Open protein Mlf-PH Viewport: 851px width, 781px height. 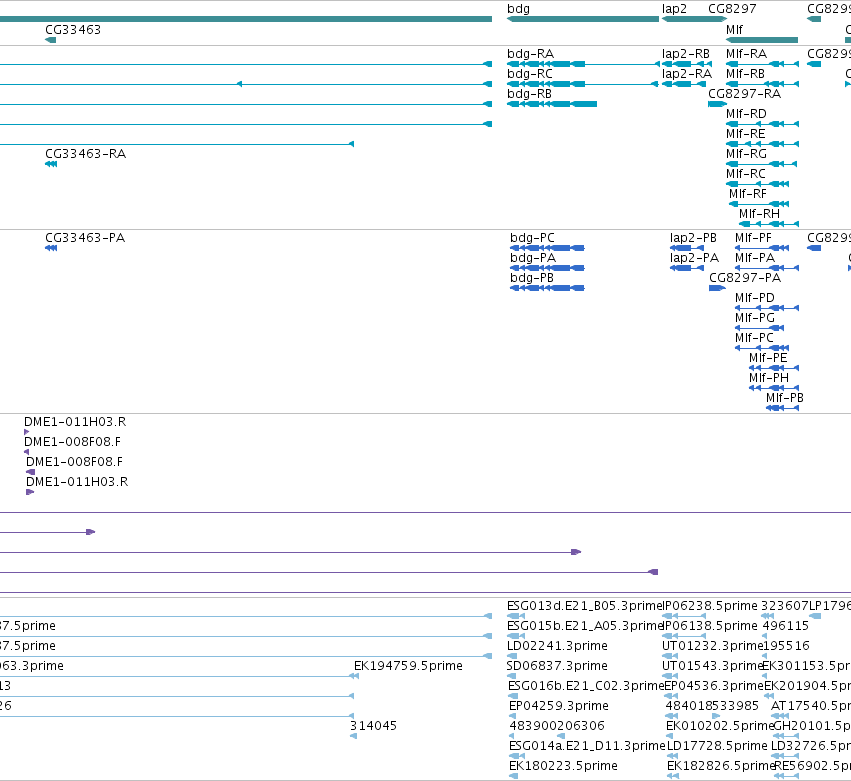click(x=769, y=379)
